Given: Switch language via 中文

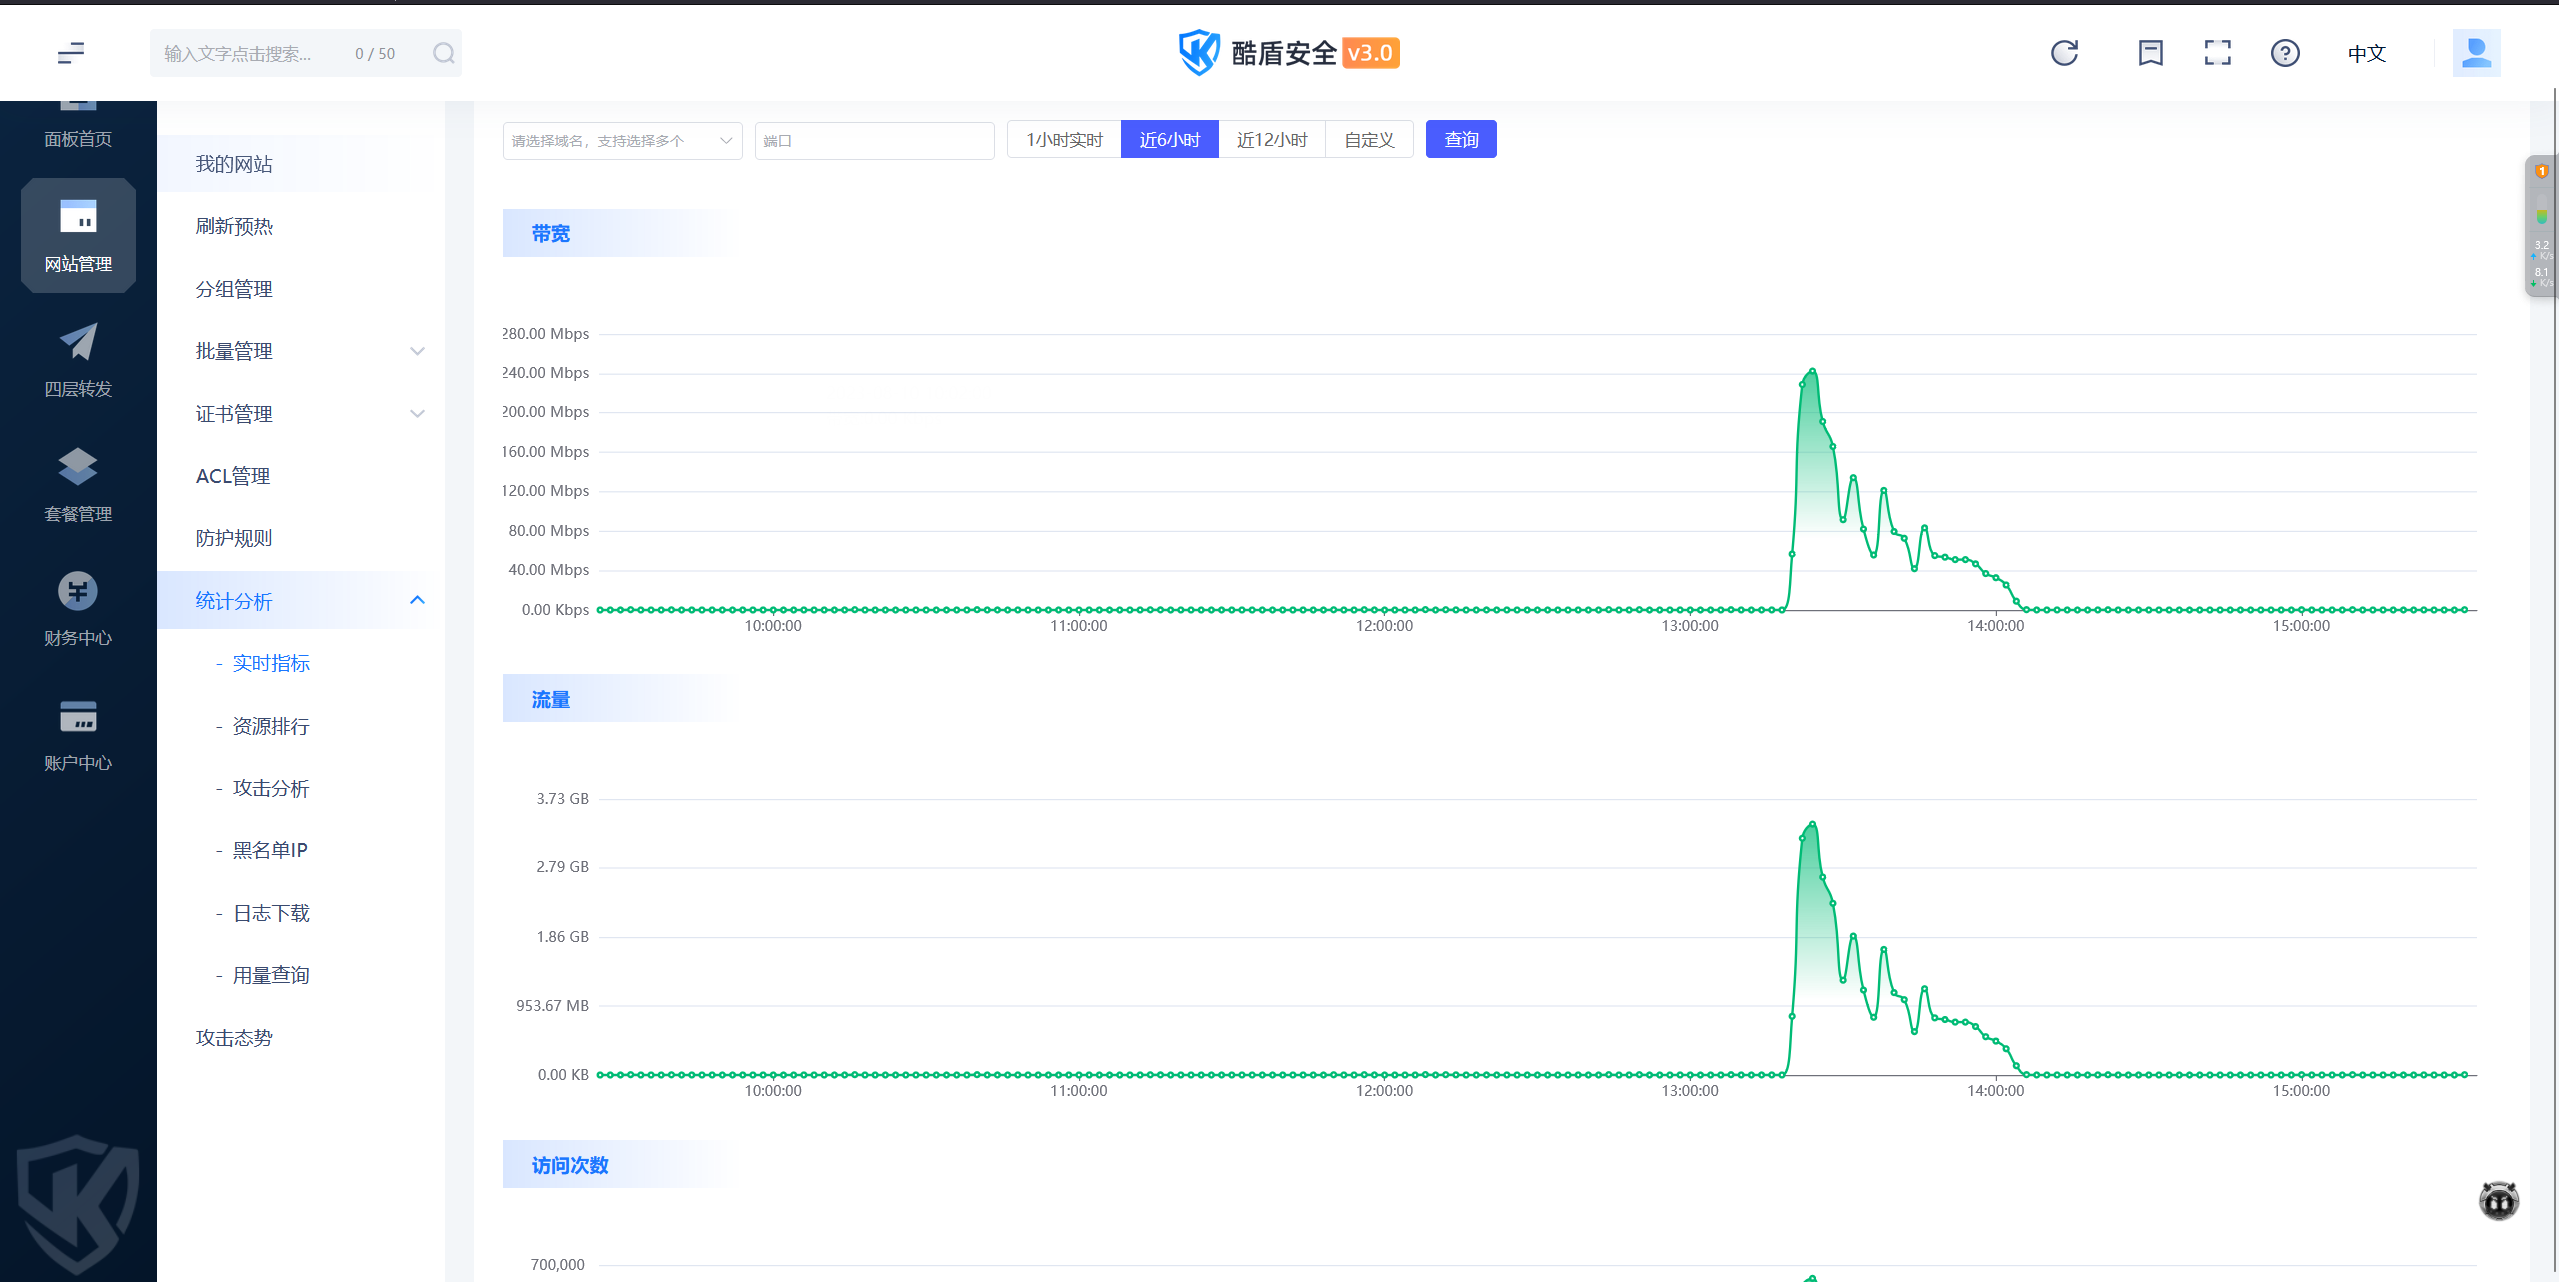Looking at the screenshot, I should (x=2366, y=54).
